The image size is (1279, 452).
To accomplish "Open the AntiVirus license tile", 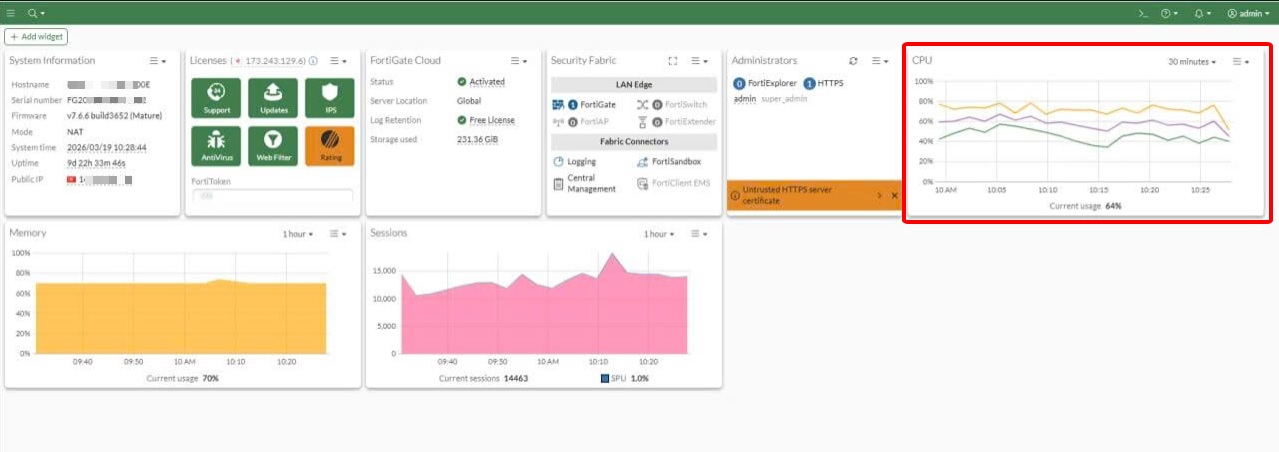I will (210, 146).
